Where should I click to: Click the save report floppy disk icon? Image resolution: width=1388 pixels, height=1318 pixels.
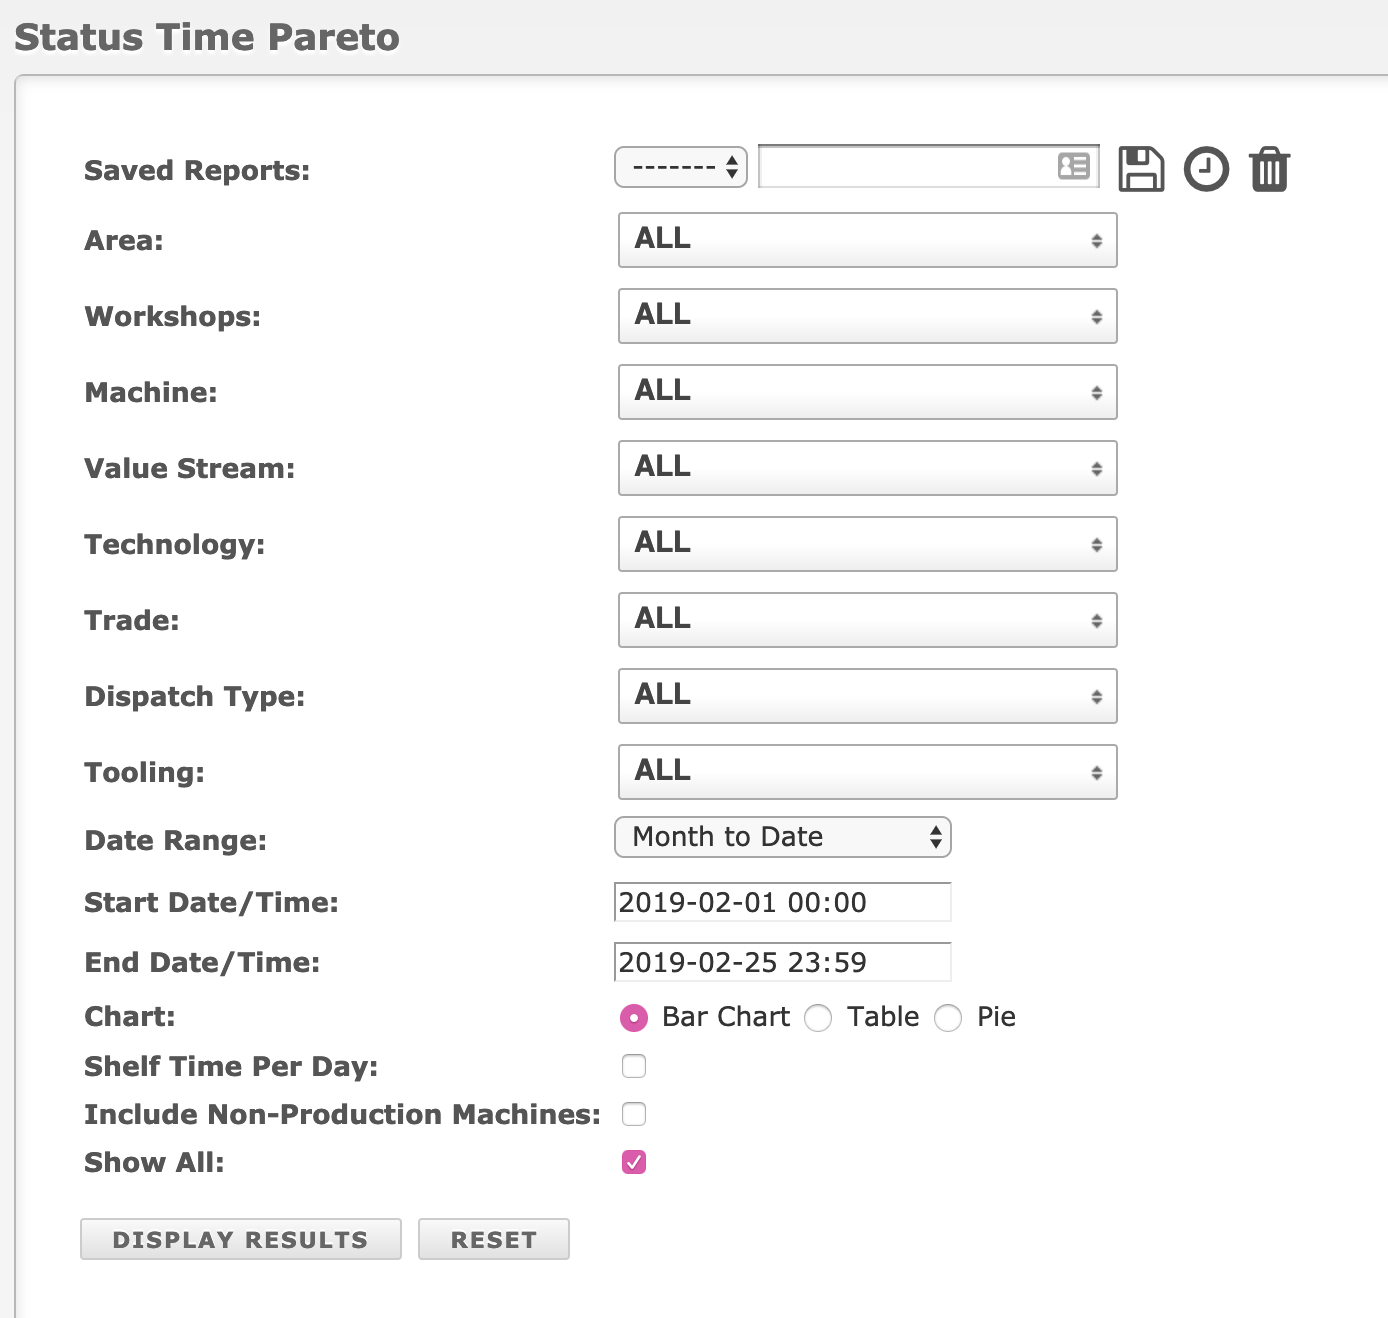click(1141, 168)
